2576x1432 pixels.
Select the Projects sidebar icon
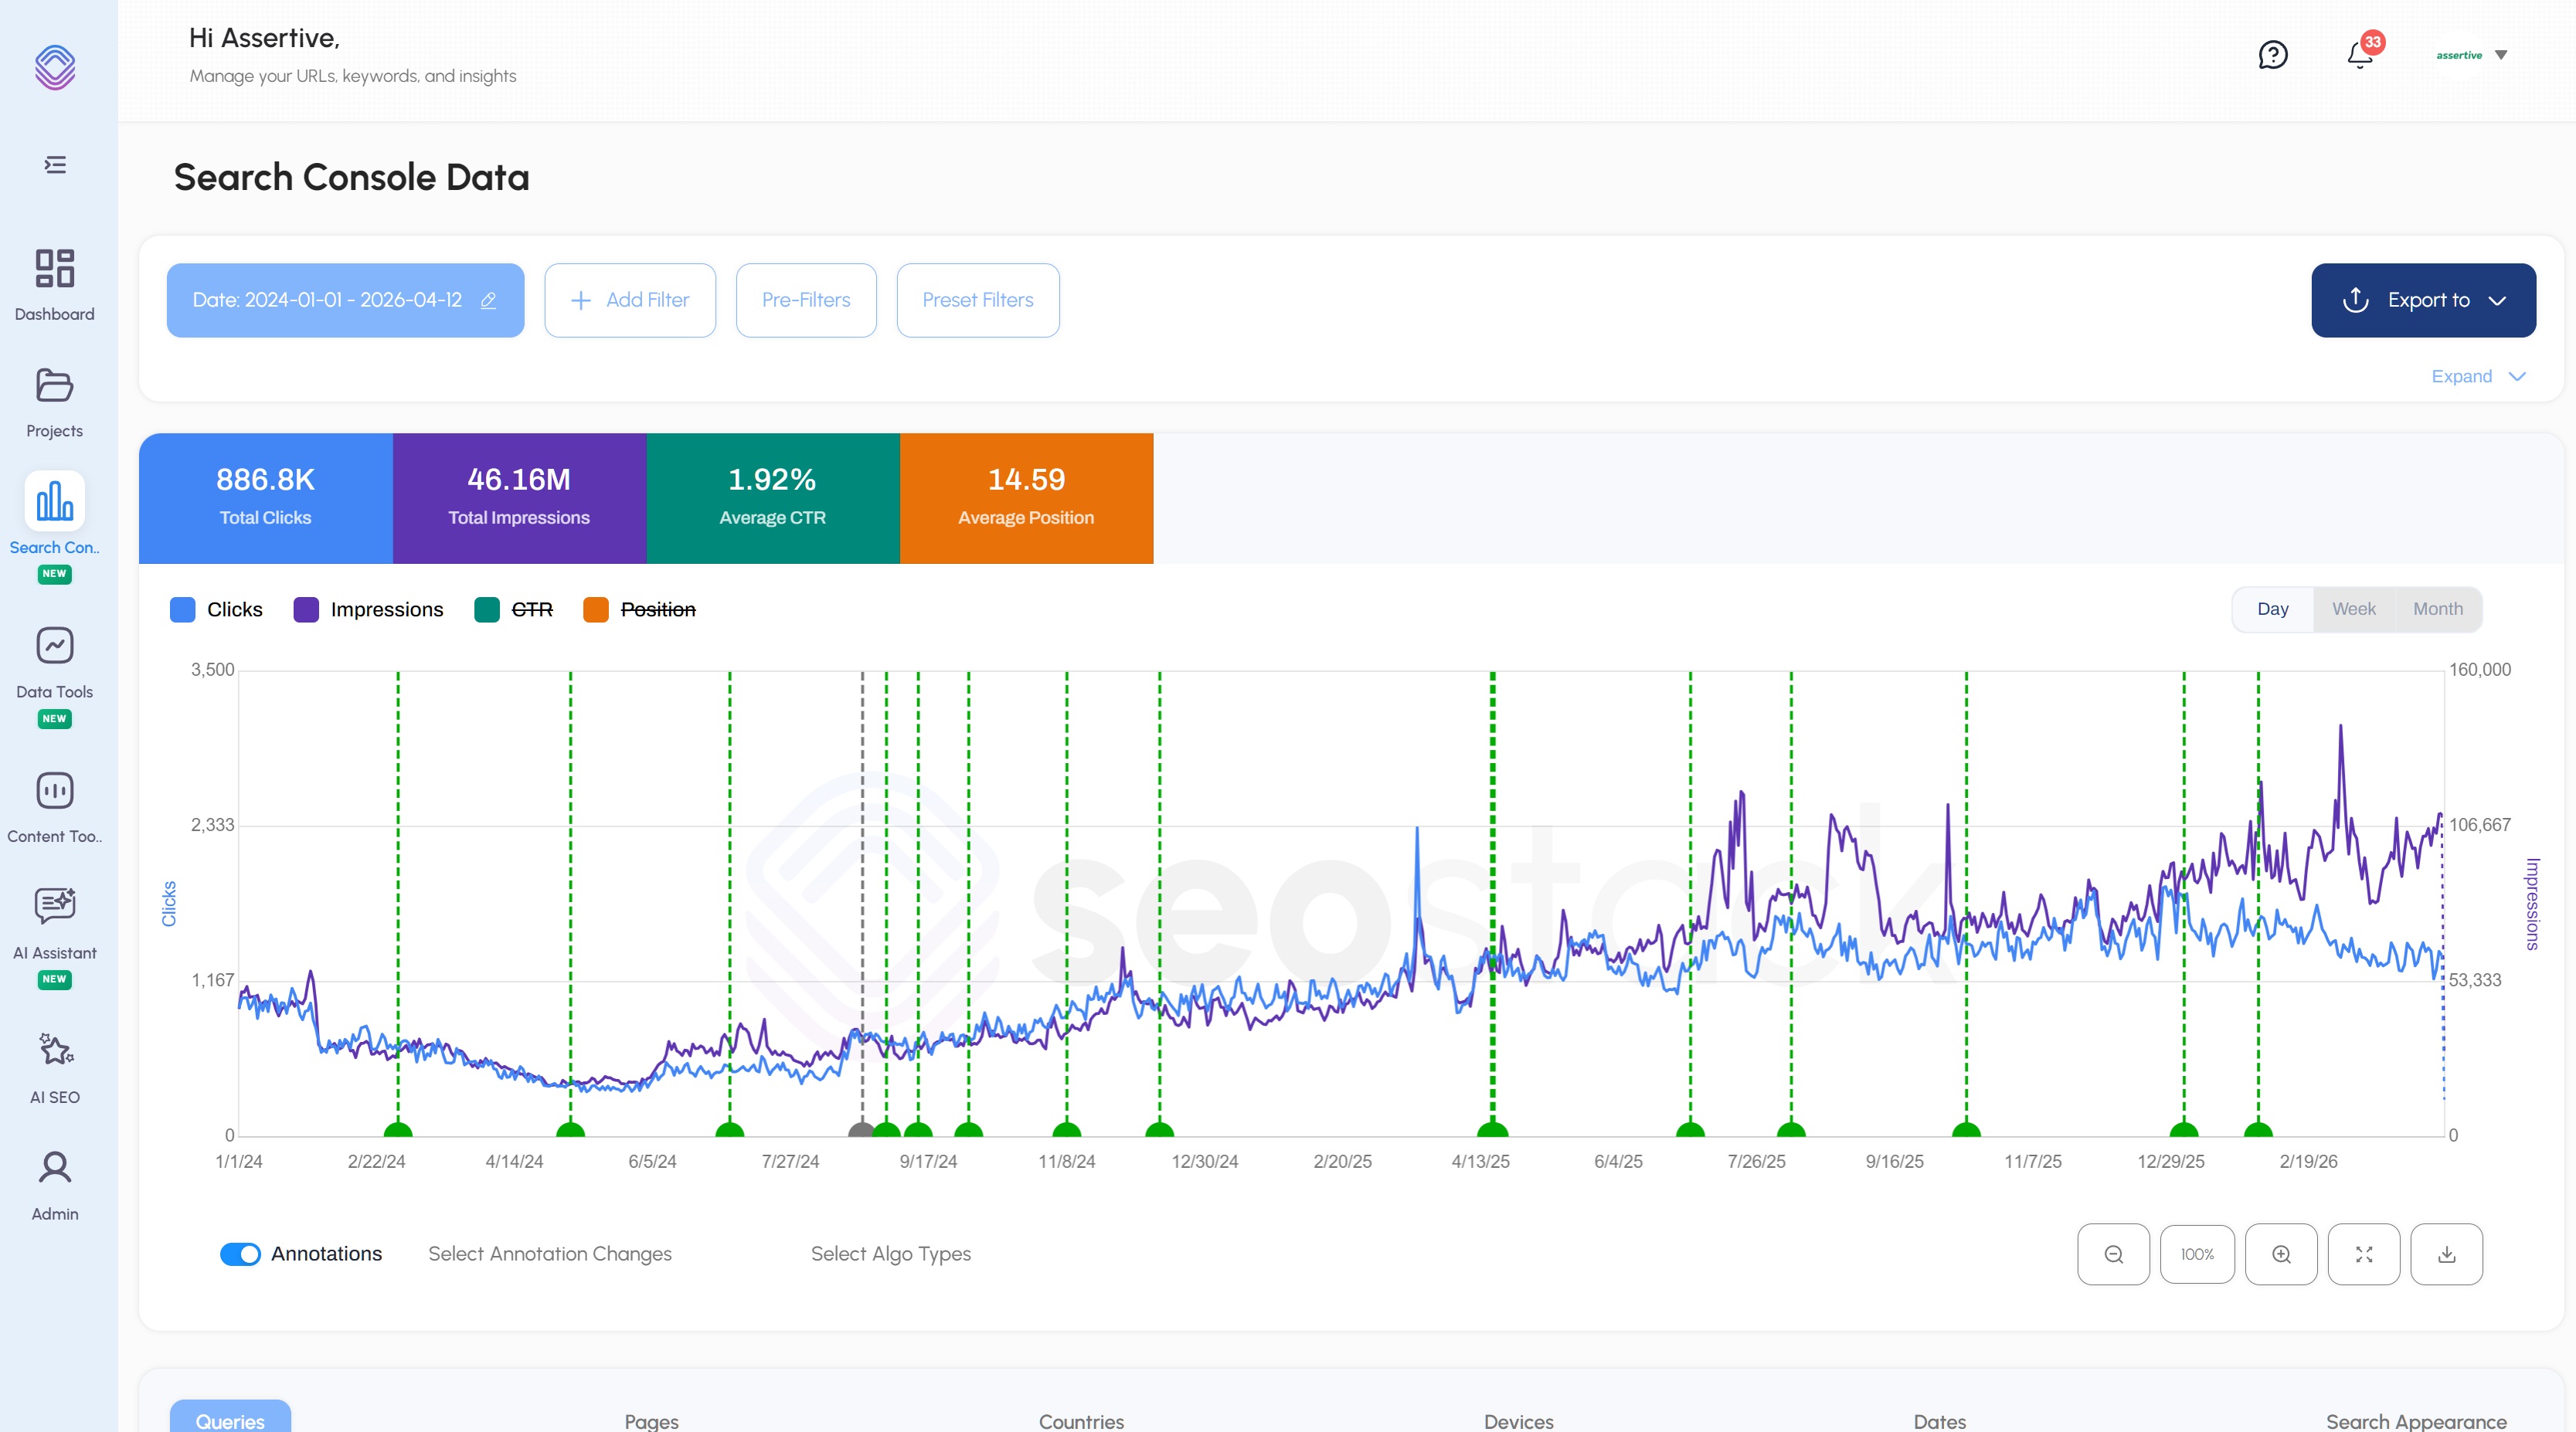pyautogui.click(x=55, y=400)
